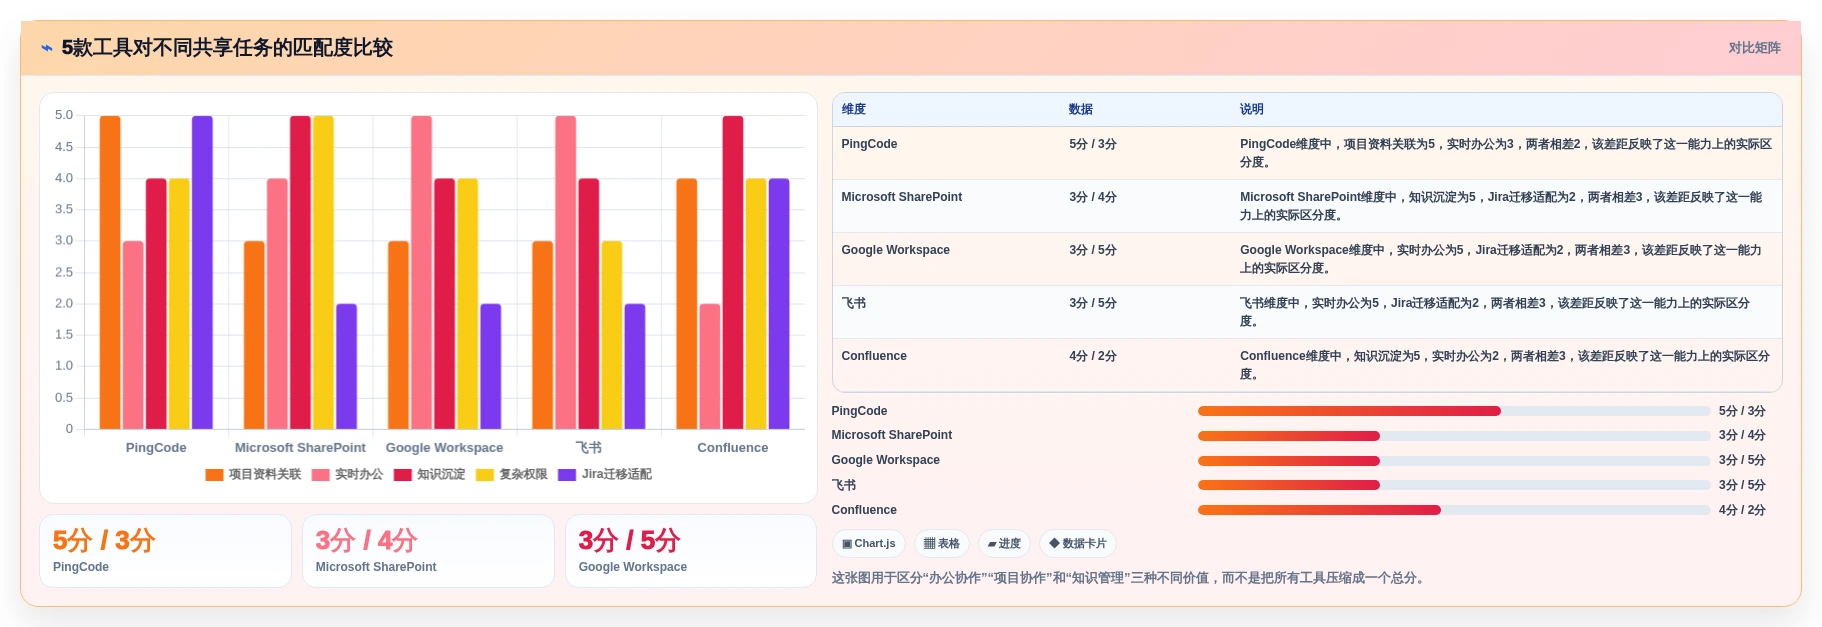Click the 飞书 table row name
The width and height of the screenshot is (1822, 627).
click(854, 303)
